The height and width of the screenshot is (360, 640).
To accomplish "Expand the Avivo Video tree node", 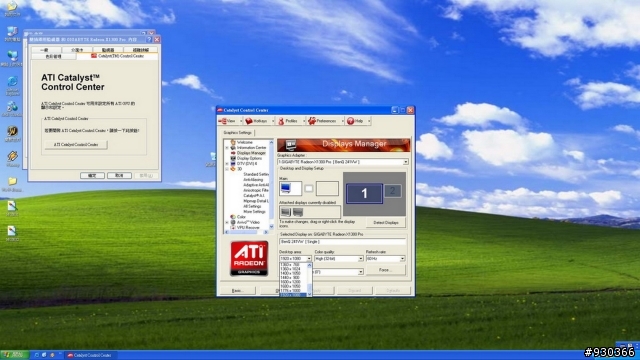I will [x=227, y=222].
